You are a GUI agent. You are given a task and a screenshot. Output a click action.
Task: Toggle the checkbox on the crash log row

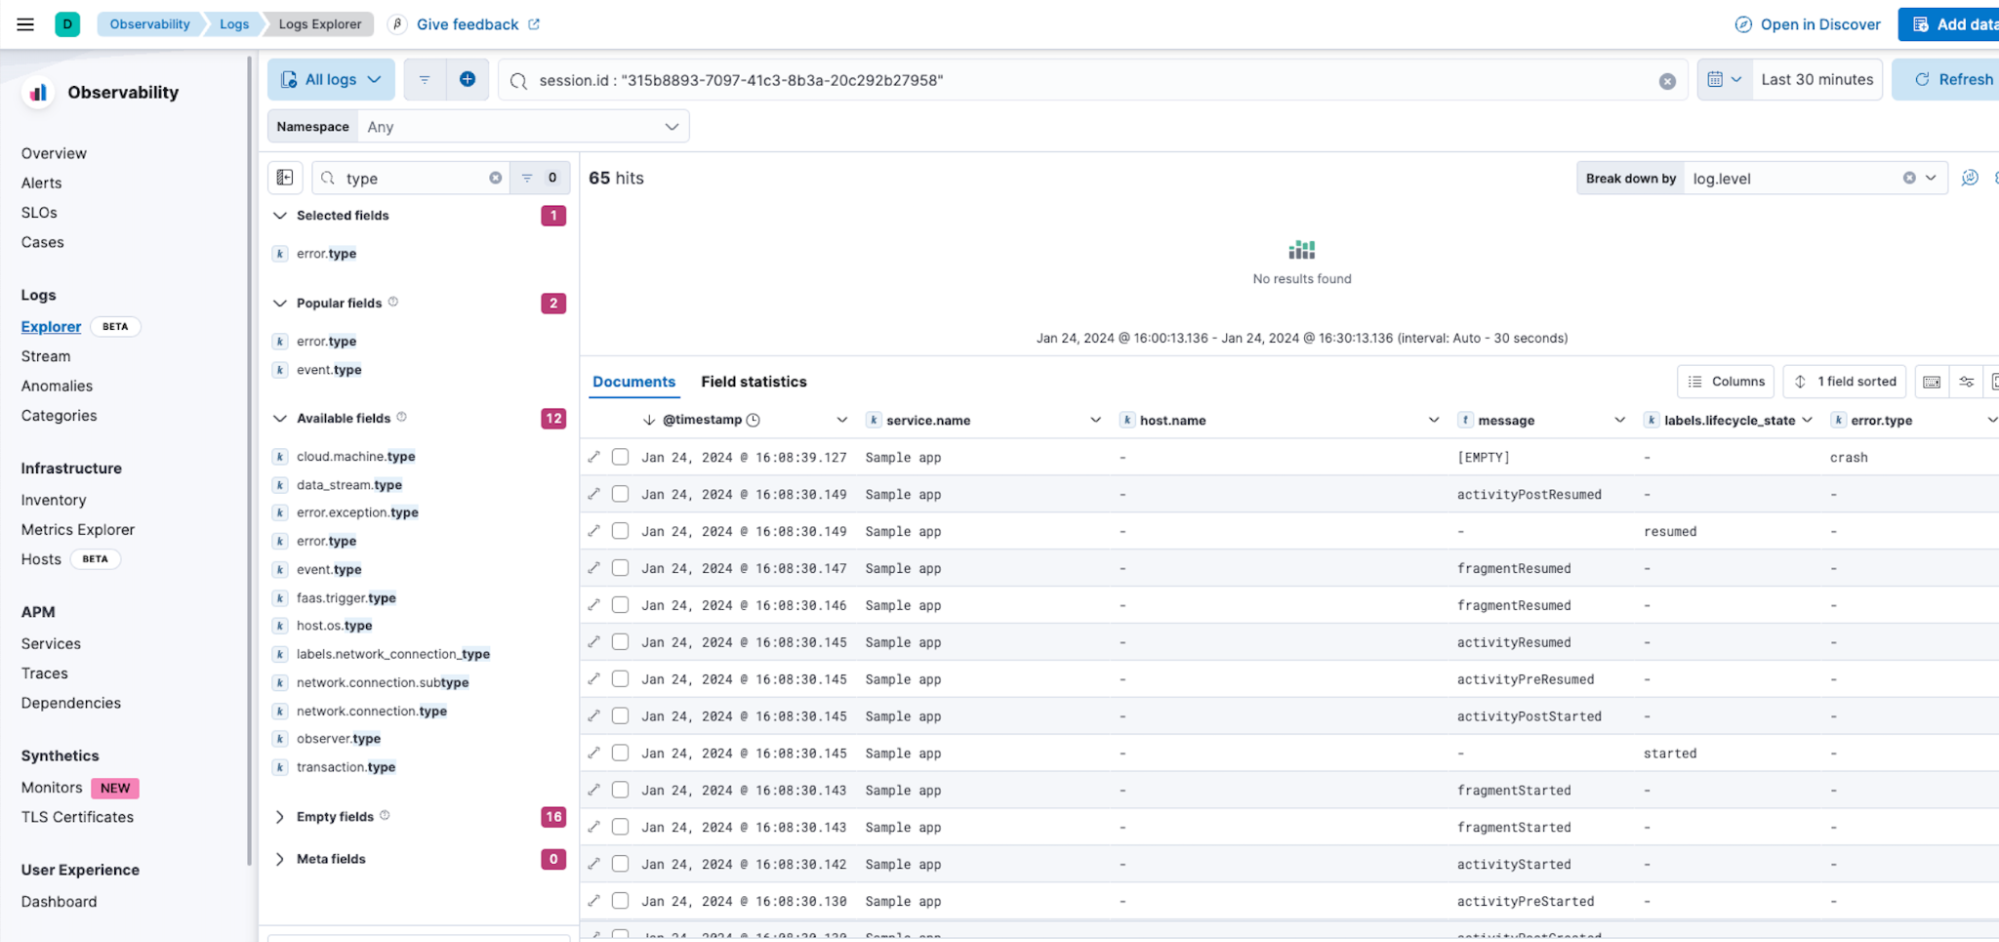[x=620, y=456]
